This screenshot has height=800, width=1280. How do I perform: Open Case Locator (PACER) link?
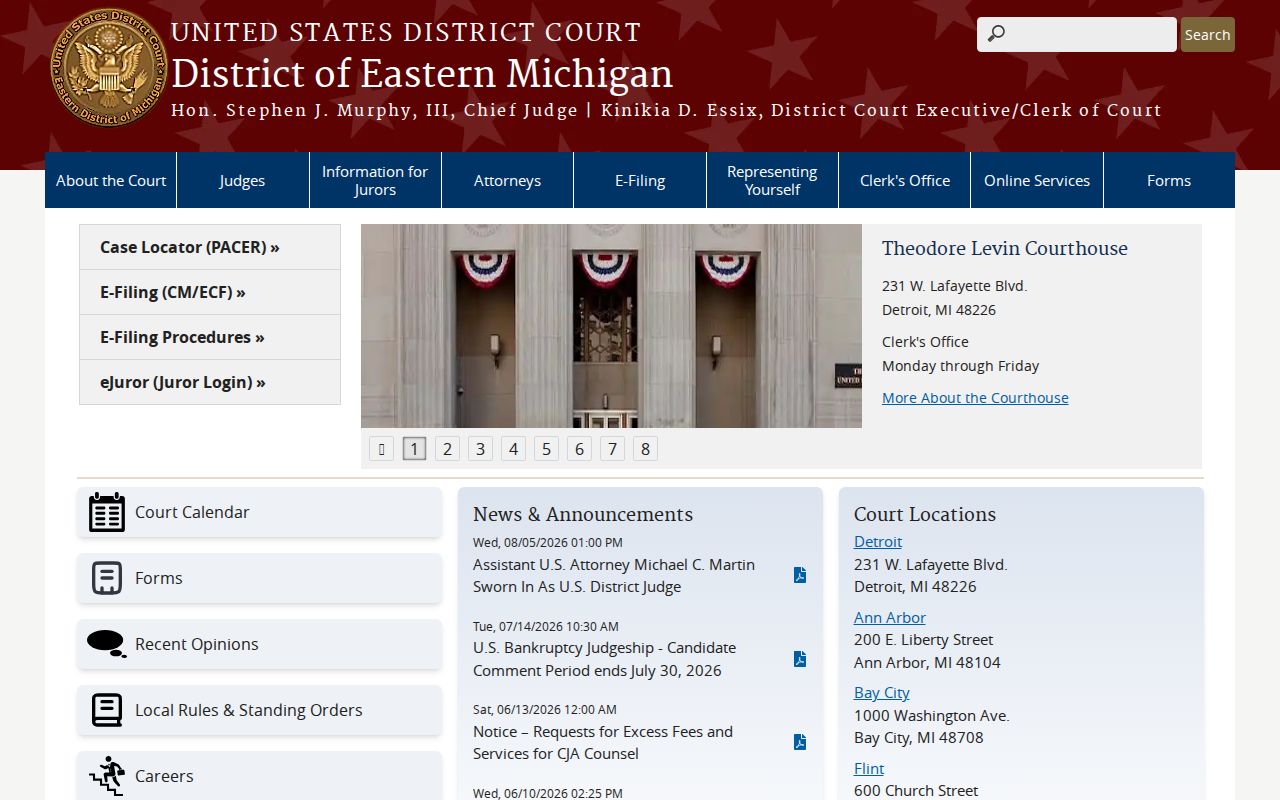tap(210, 247)
